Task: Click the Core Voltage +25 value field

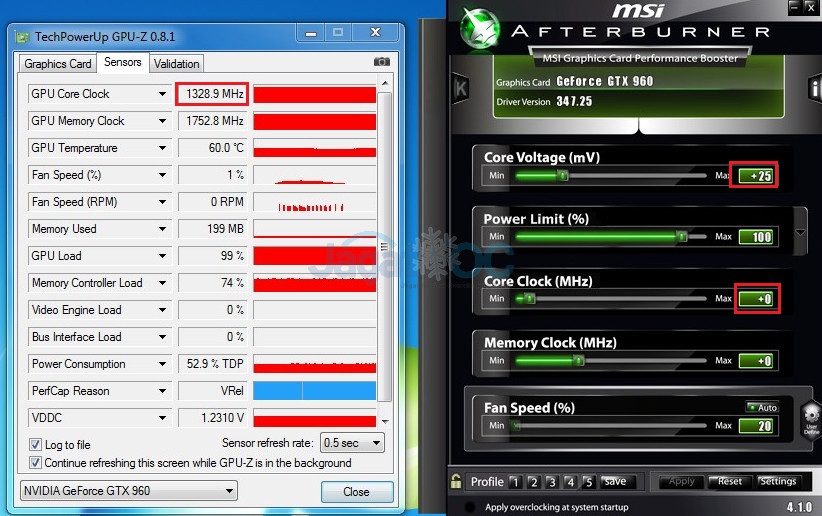Action: [x=755, y=176]
